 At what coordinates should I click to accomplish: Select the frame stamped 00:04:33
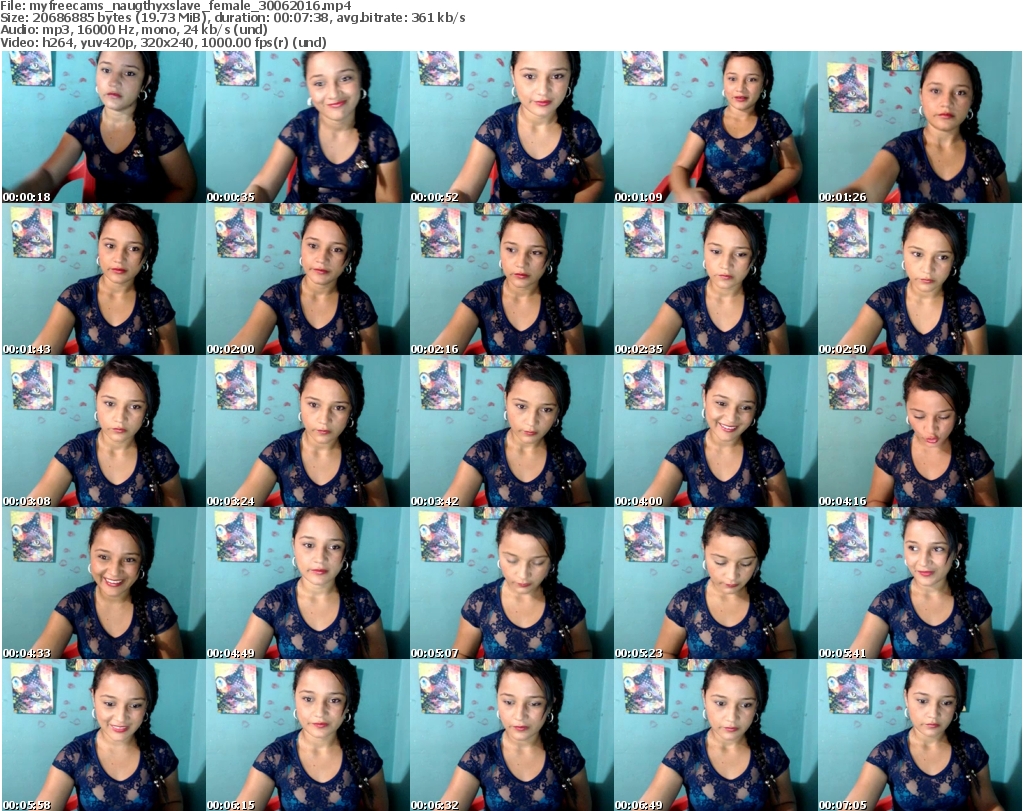coord(103,583)
